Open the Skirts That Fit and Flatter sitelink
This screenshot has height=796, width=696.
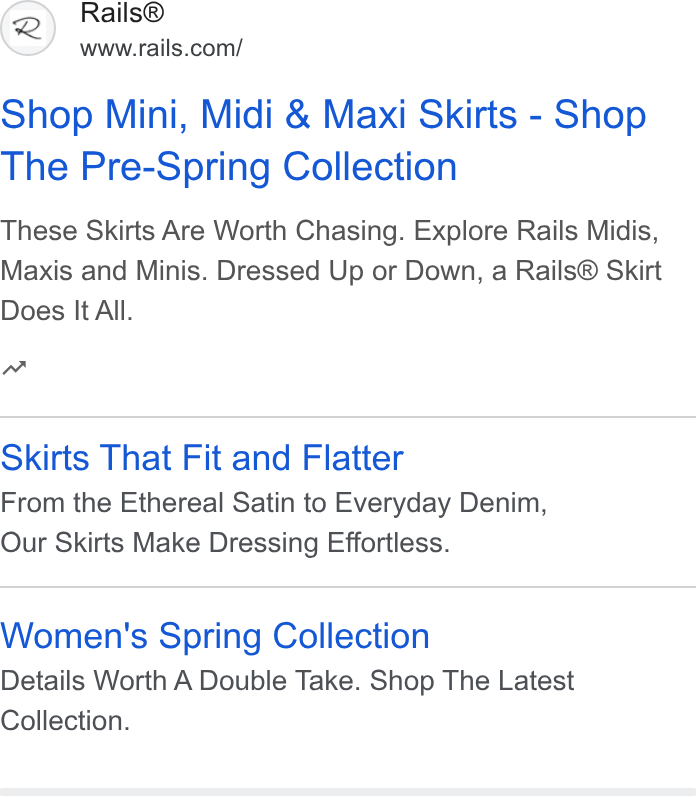(202, 458)
